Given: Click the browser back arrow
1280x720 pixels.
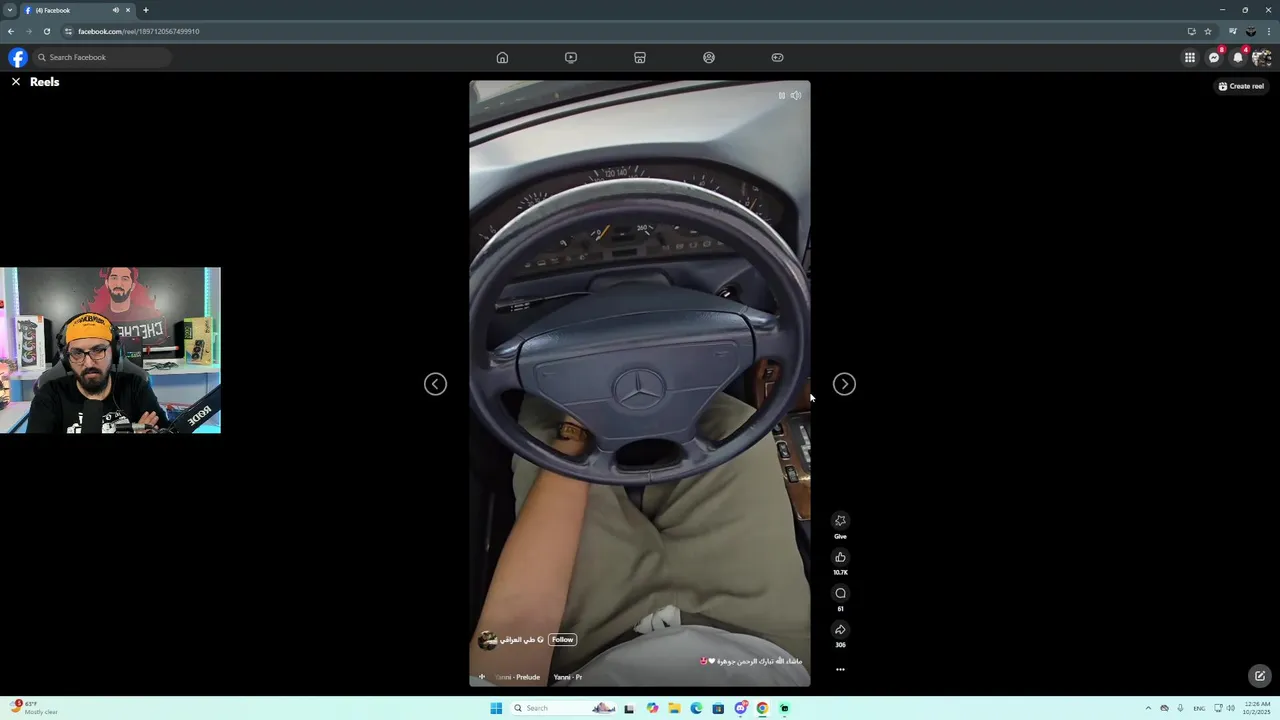Looking at the screenshot, I should 11,31.
